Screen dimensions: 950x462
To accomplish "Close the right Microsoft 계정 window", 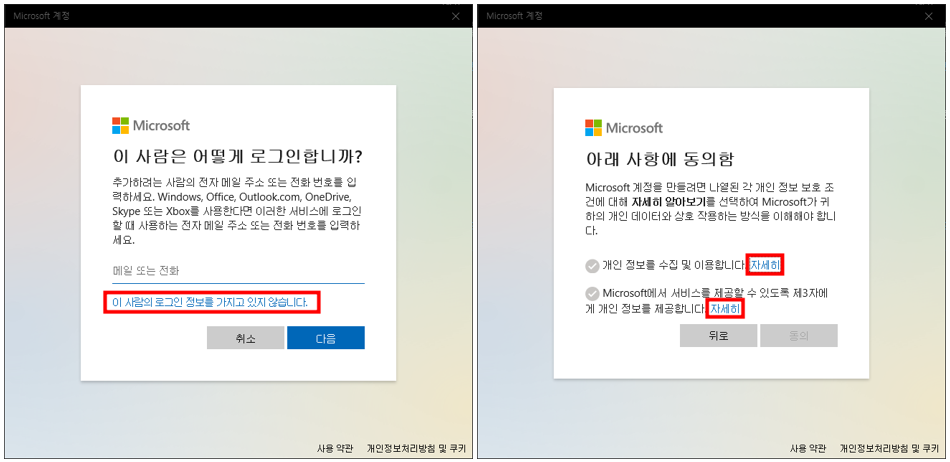I will pyautogui.click(x=929, y=16).
